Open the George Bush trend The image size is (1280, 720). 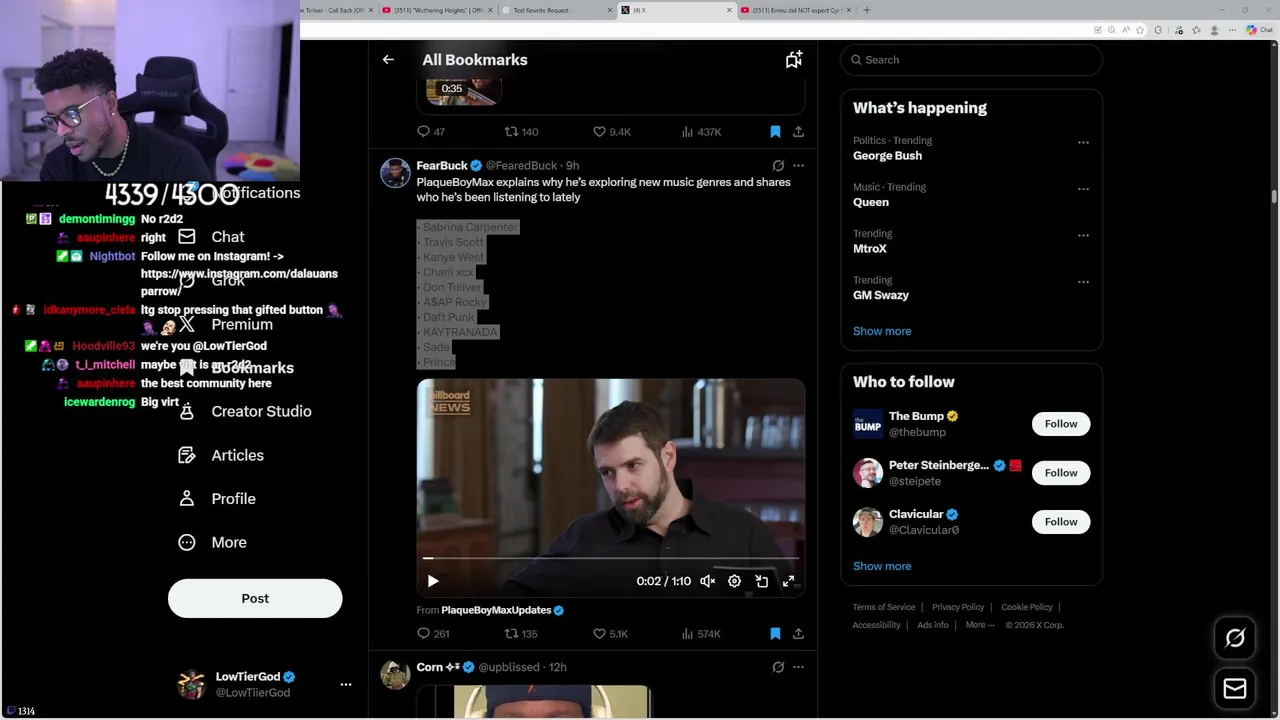887,156
